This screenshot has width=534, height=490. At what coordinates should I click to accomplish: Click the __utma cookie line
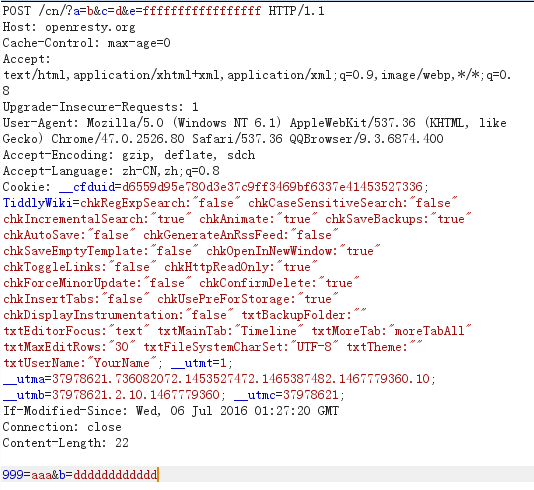coord(219,379)
